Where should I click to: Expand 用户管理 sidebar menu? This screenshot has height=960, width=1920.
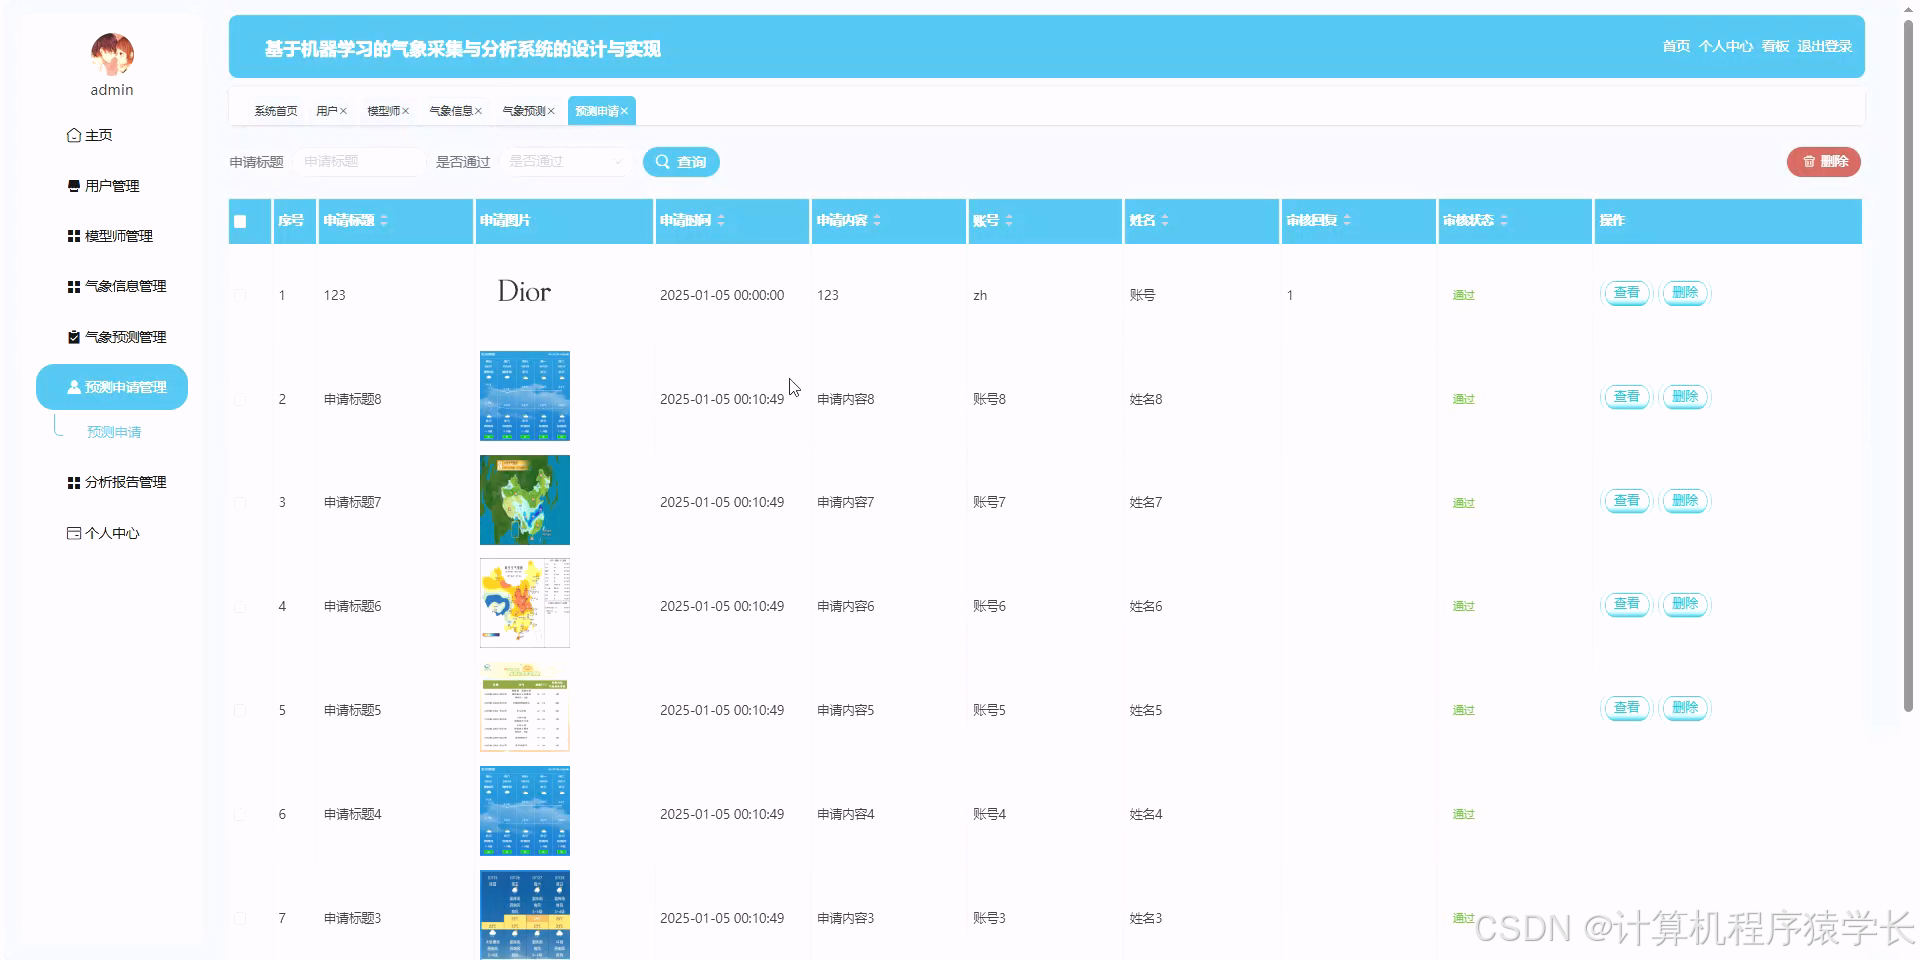click(112, 186)
